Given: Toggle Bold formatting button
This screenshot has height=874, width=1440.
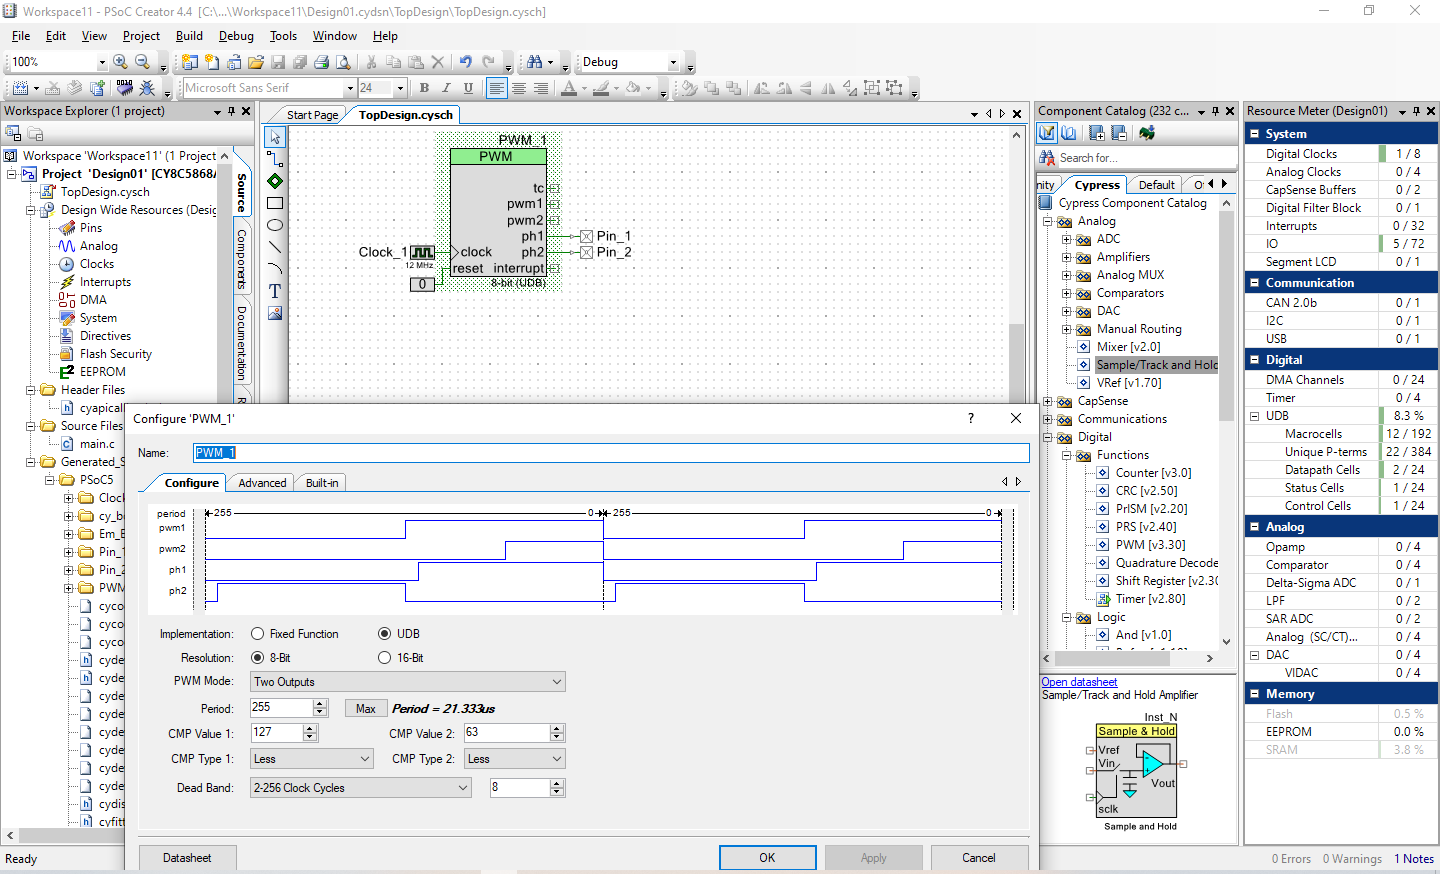Looking at the screenshot, I should click(x=424, y=88).
